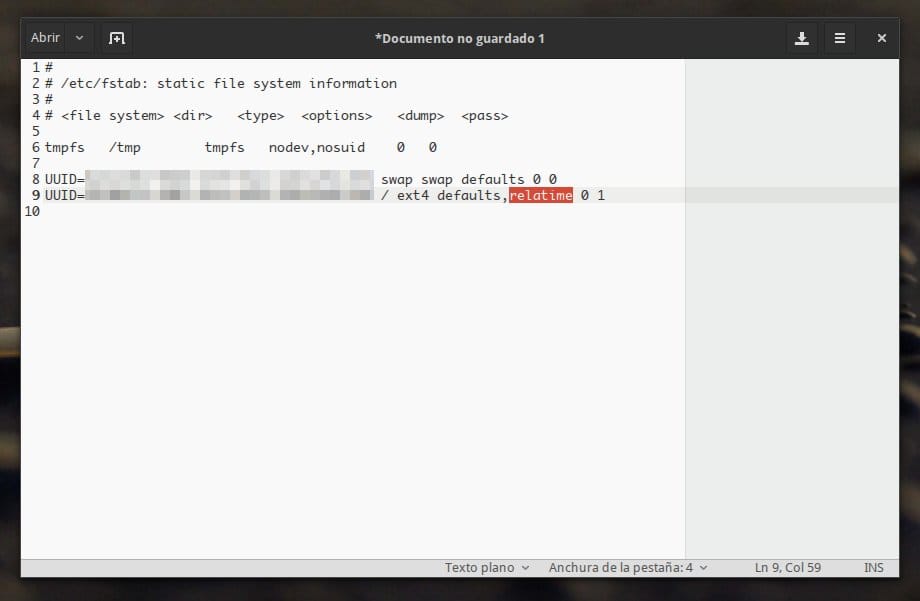
Task: Click the <dir> header in line 4
Action: (192, 116)
